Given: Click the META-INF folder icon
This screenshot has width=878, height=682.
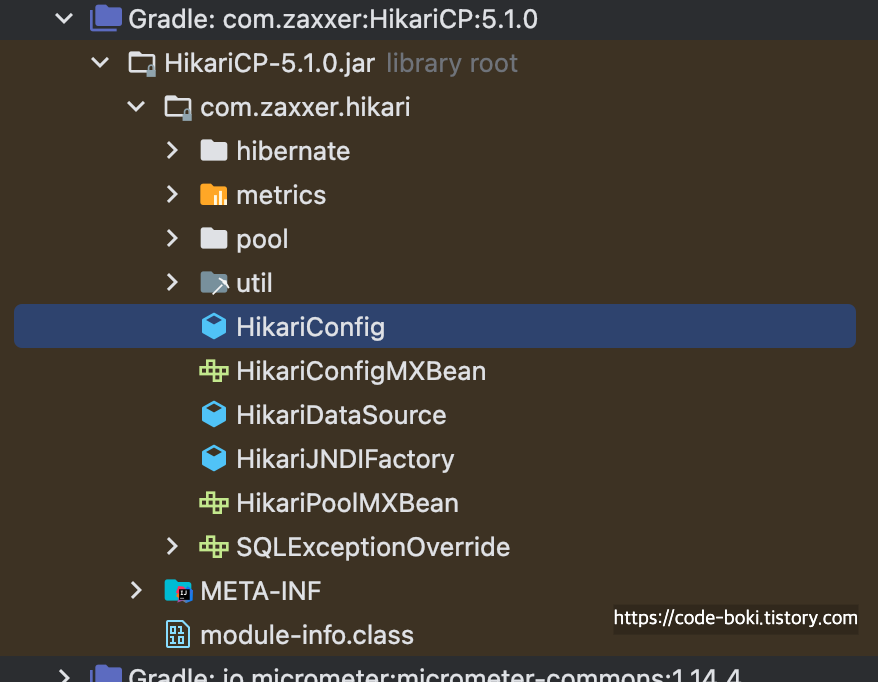Looking at the screenshot, I should click(x=179, y=591).
